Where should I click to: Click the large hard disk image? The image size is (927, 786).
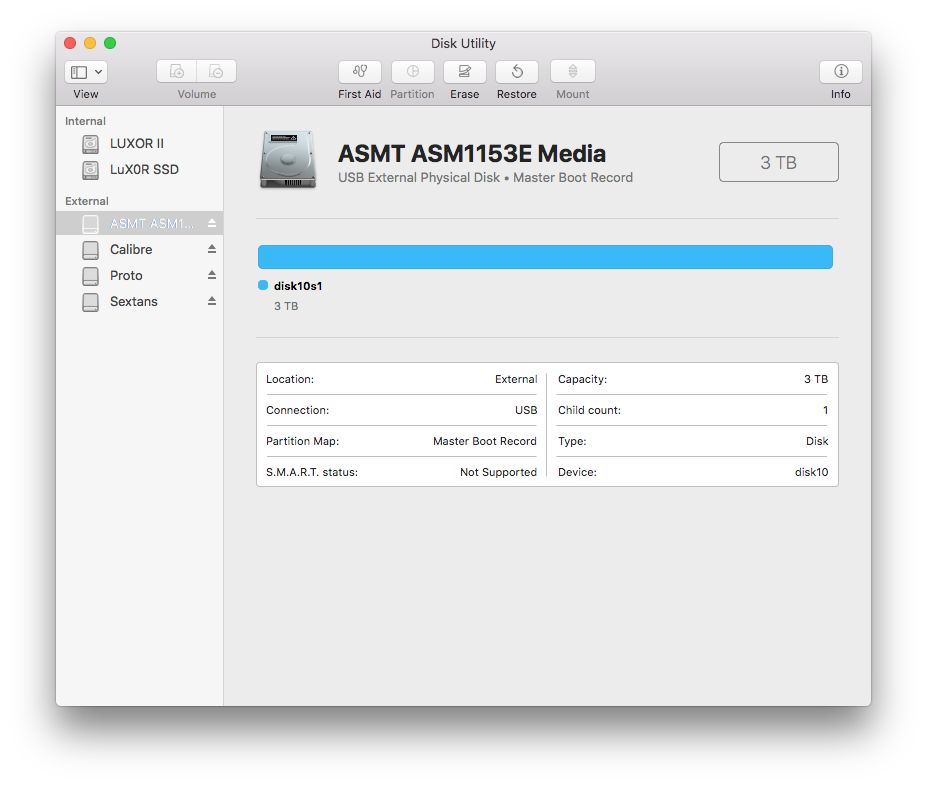pos(288,160)
